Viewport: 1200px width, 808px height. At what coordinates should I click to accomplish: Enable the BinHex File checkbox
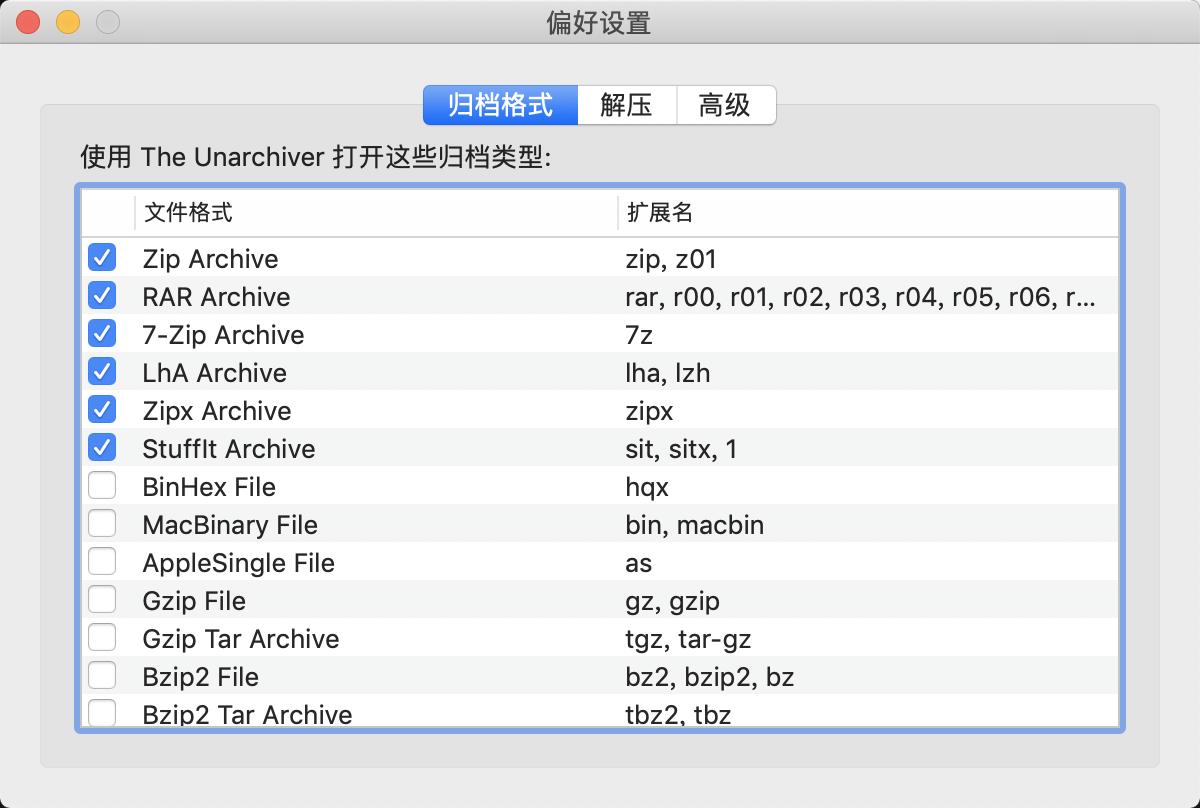(x=102, y=486)
